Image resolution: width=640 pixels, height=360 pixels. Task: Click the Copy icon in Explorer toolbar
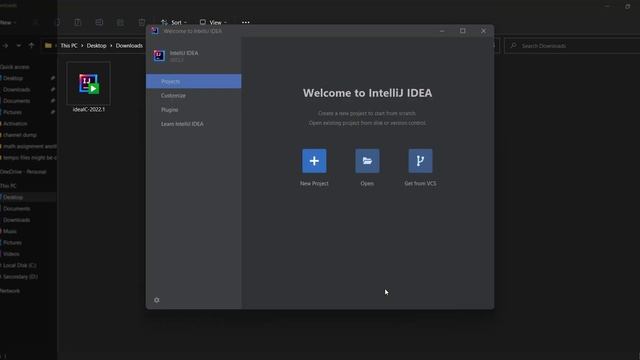pyautogui.click(x=57, y=22)
